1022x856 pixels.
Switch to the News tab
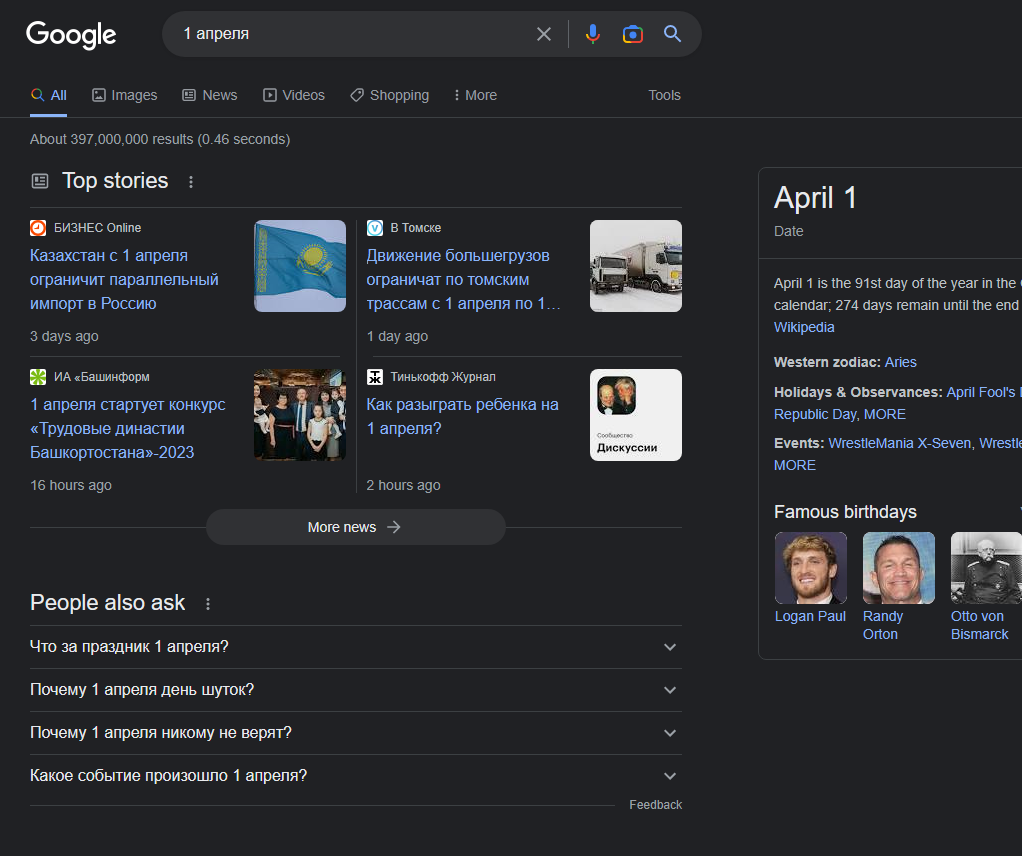(x=209, y=95)
